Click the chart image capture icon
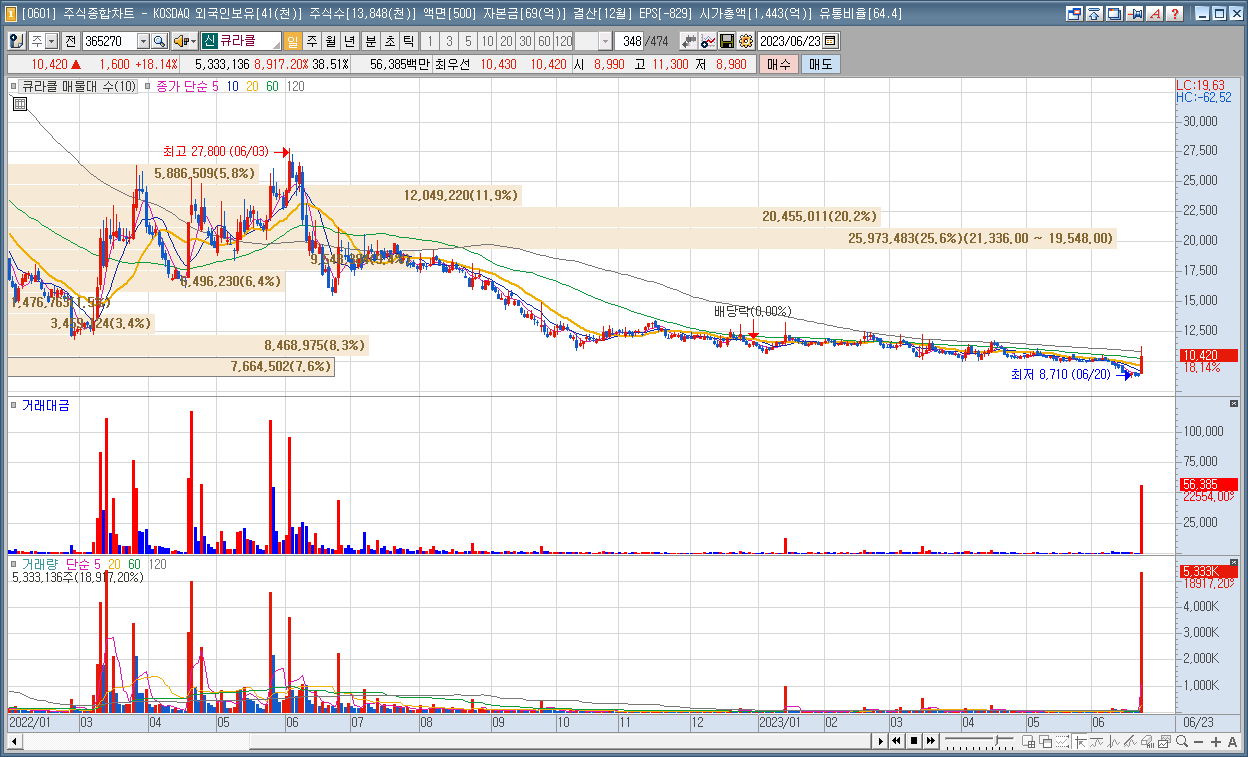Image resolution: width=1248 pixels, height=757 pixels. tap(1164, 741)
